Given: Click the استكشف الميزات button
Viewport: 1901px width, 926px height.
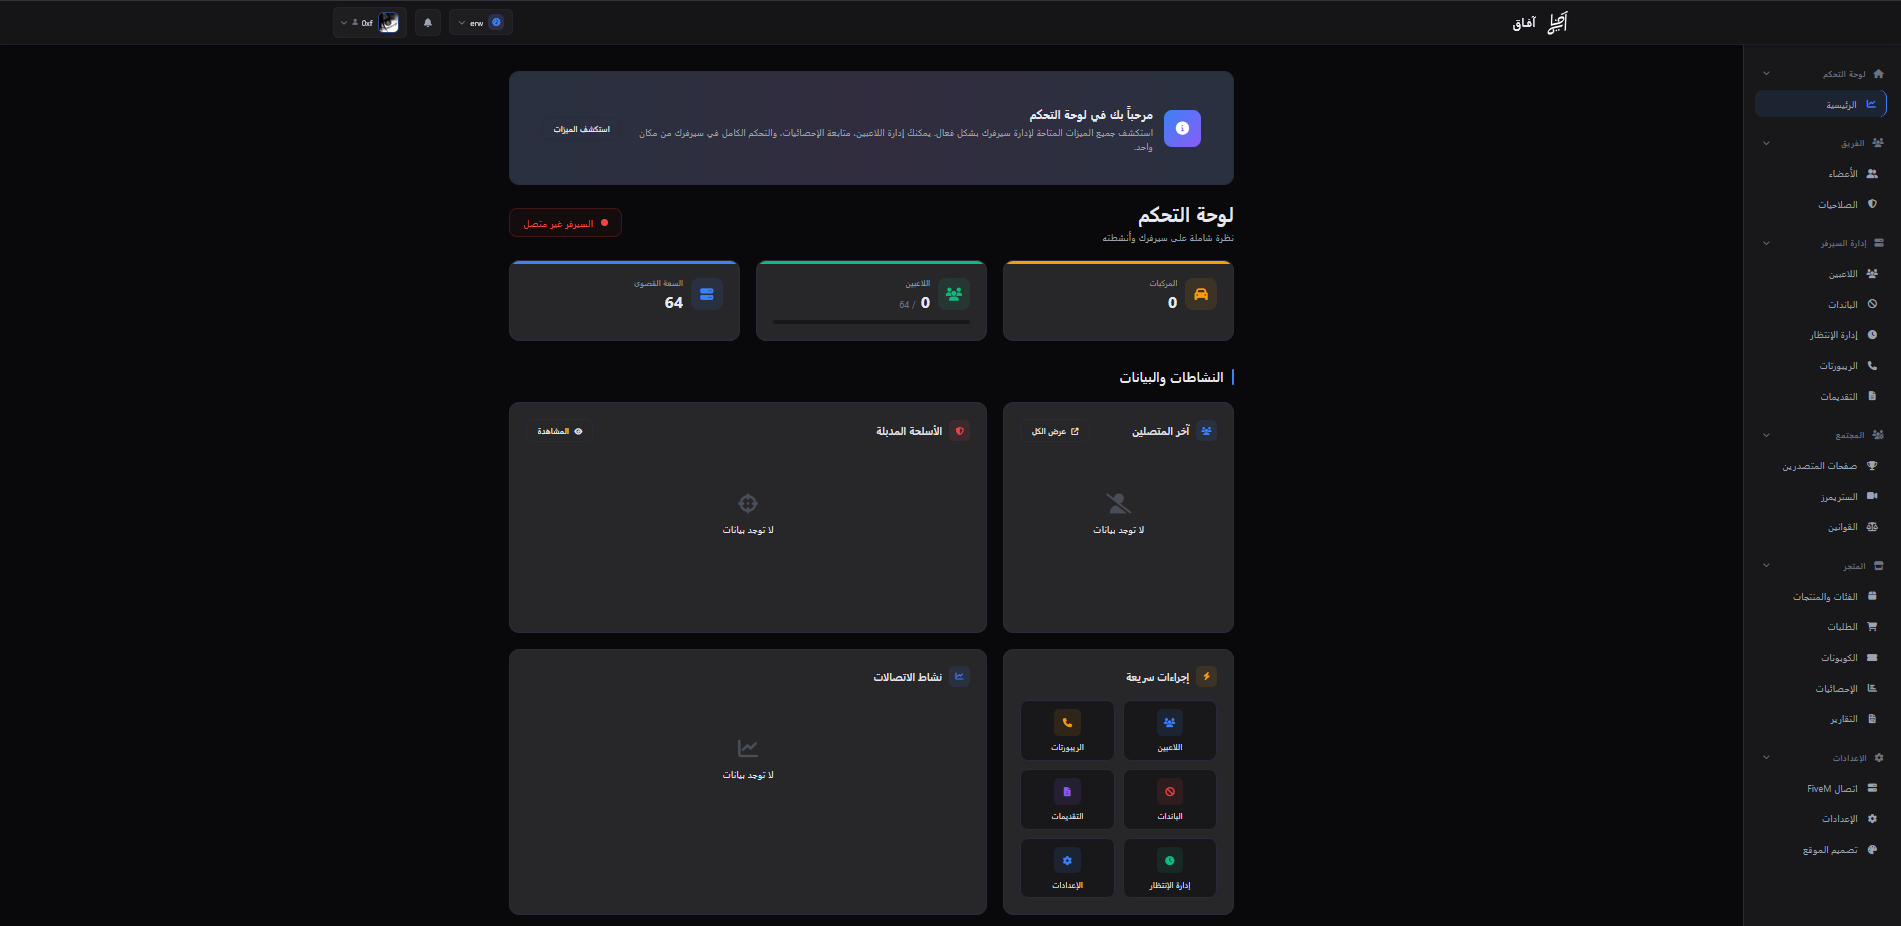Looking at the screenshot, I should 581,129.
